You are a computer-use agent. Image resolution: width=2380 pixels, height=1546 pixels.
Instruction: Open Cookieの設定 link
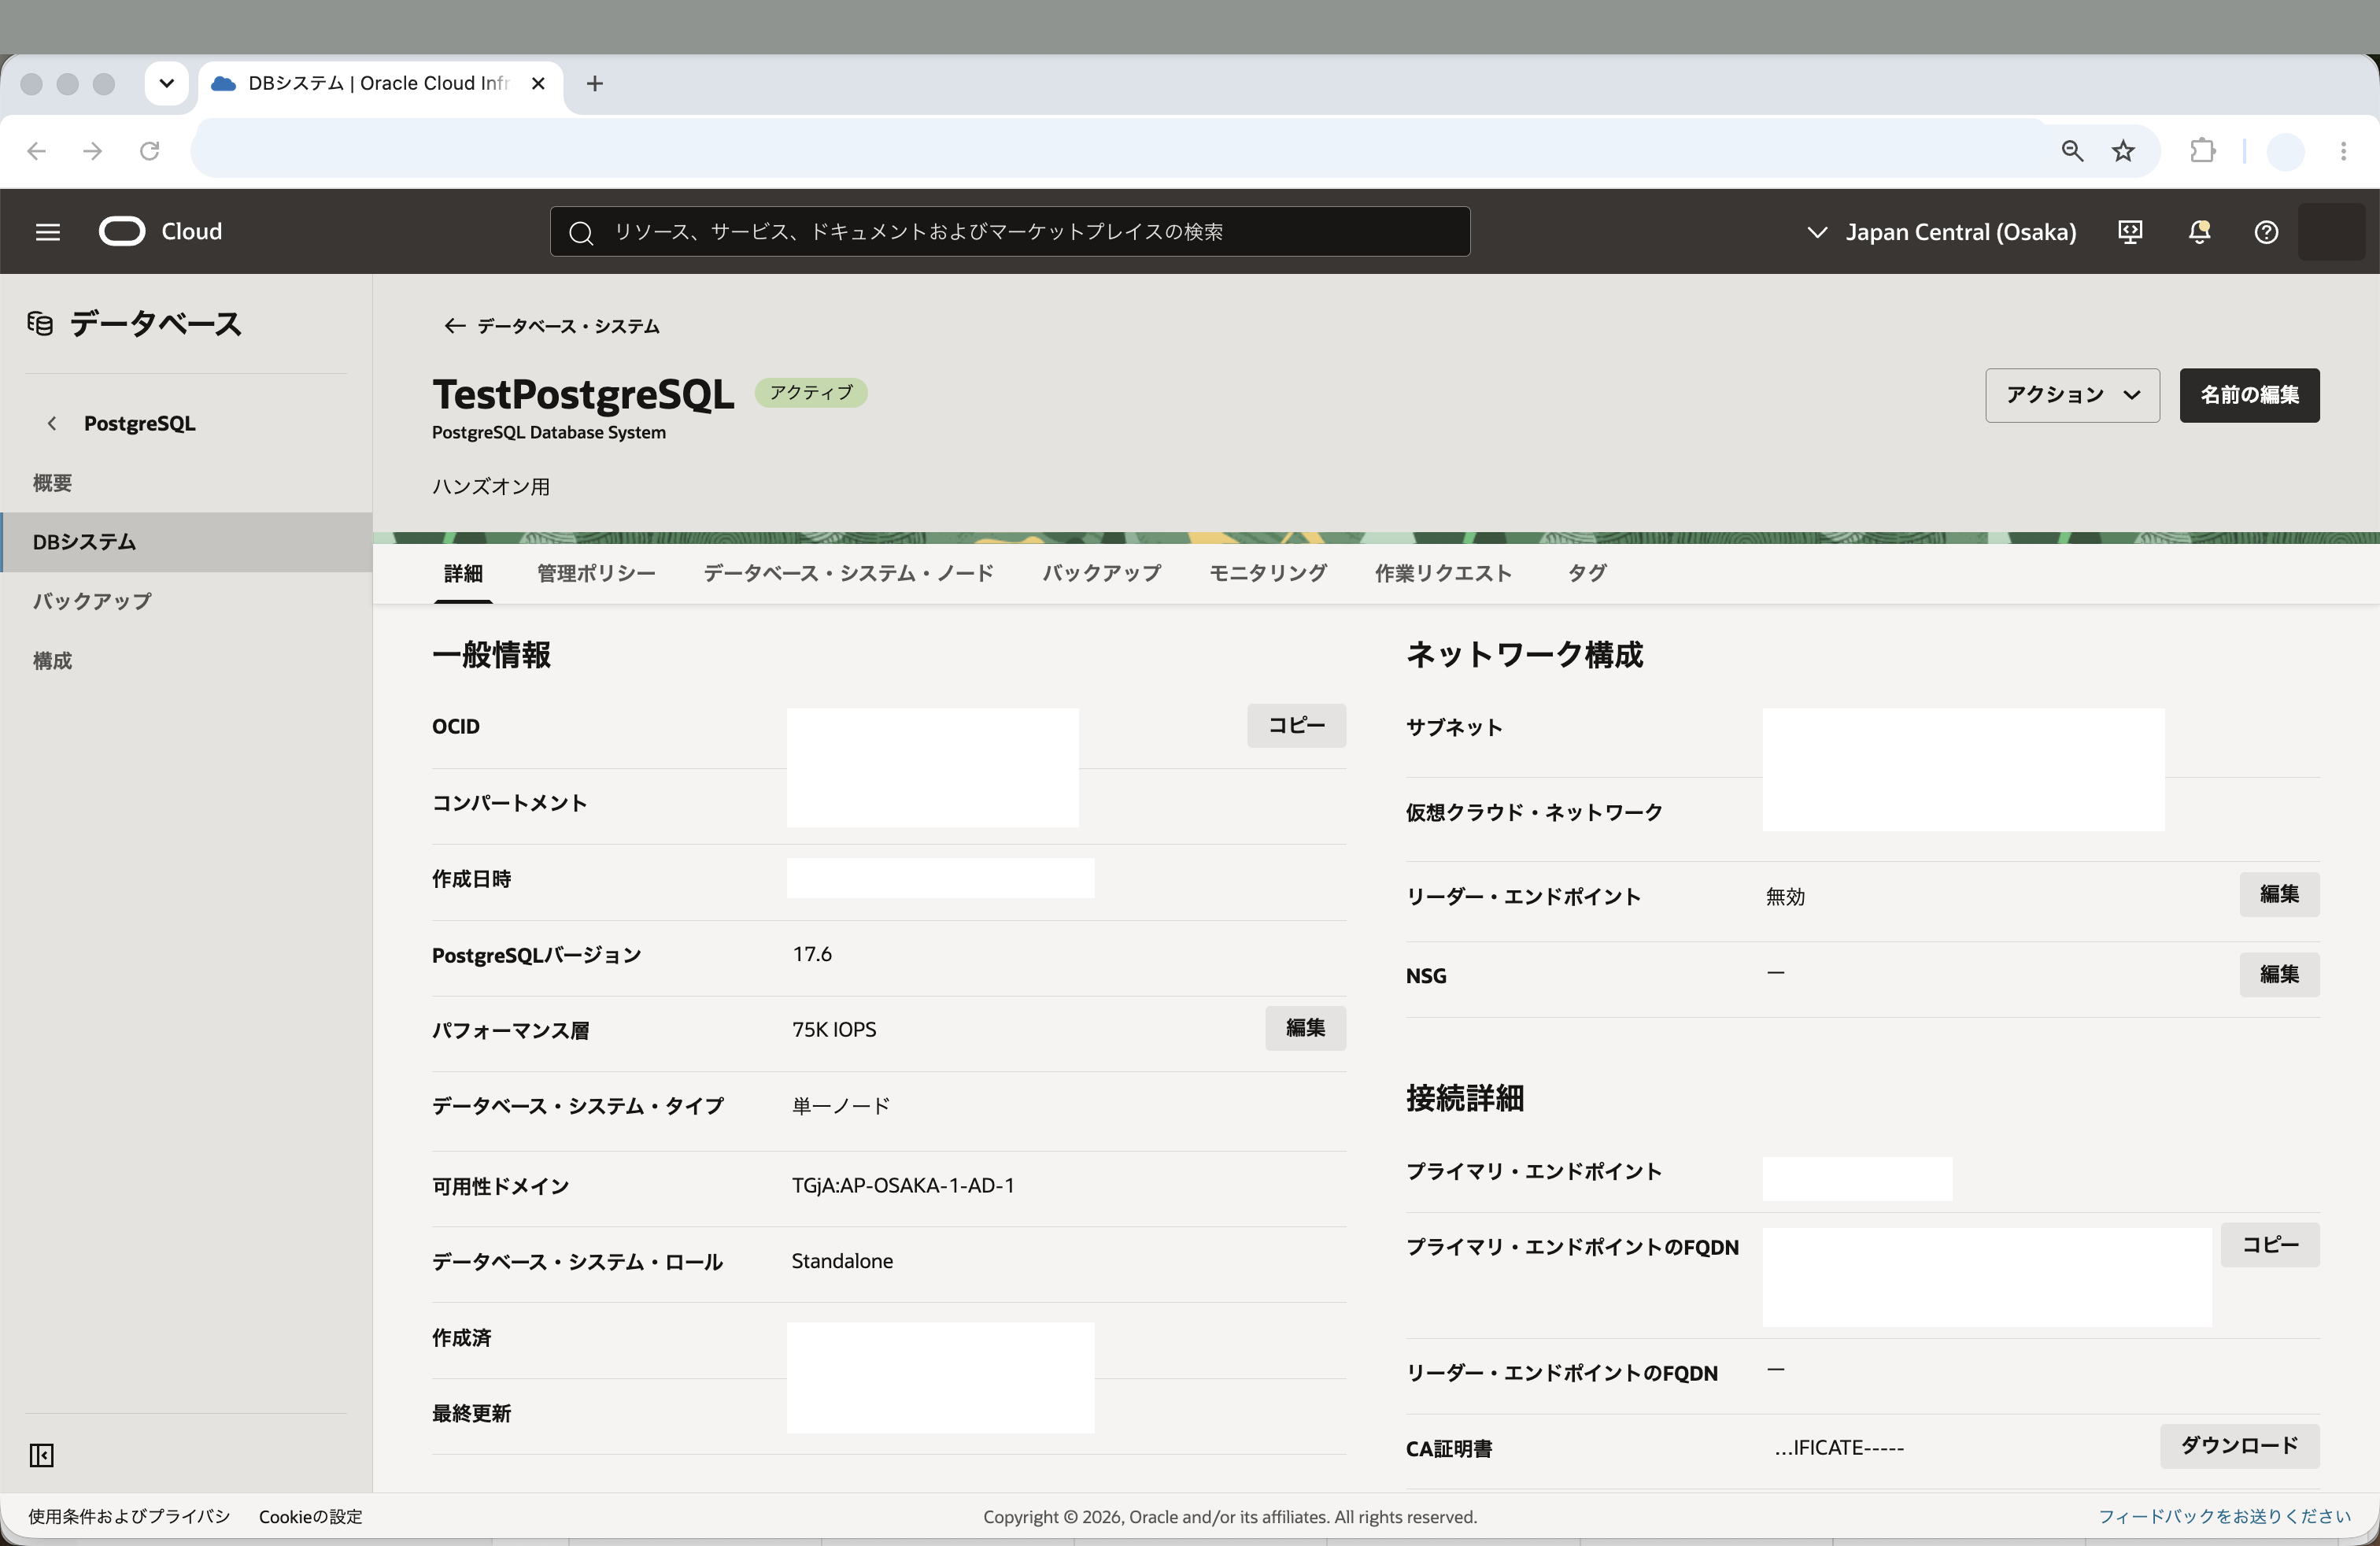[x=311, y=1517]
